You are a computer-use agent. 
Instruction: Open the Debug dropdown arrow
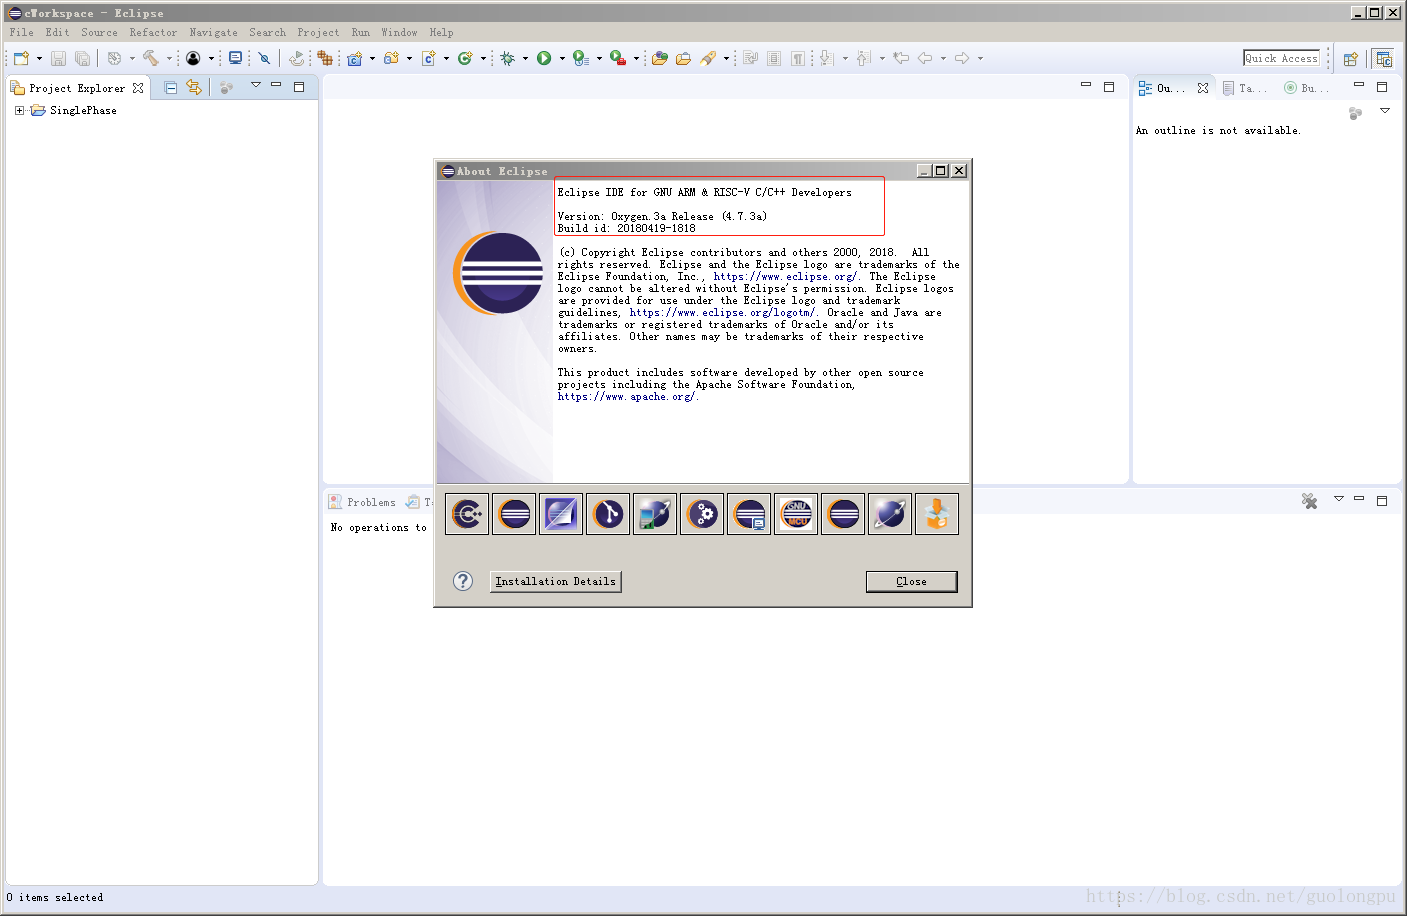click(525, 59)
